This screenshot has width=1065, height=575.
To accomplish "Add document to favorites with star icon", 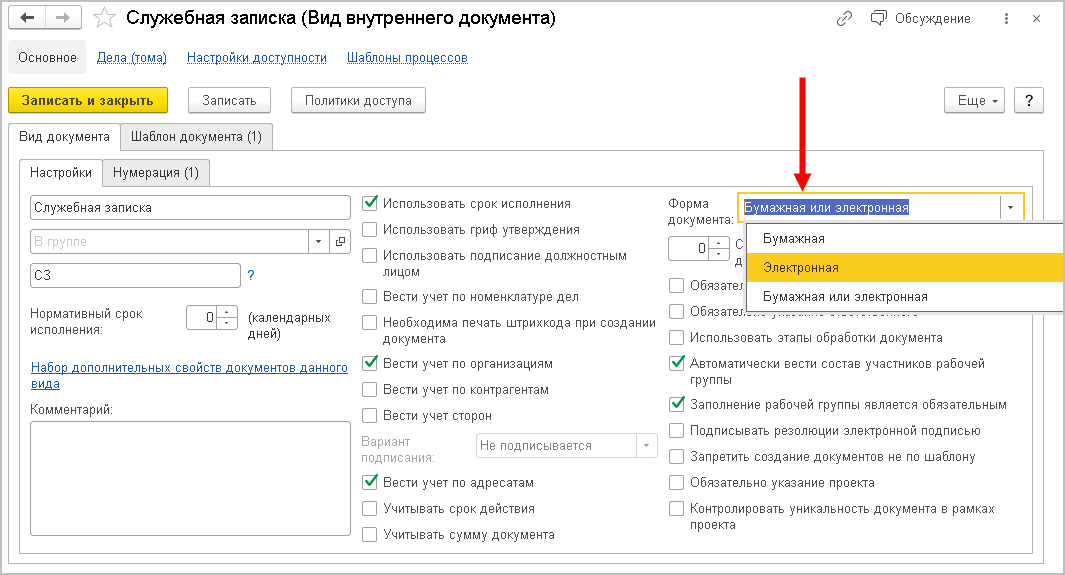I will [x=103, y=19].
